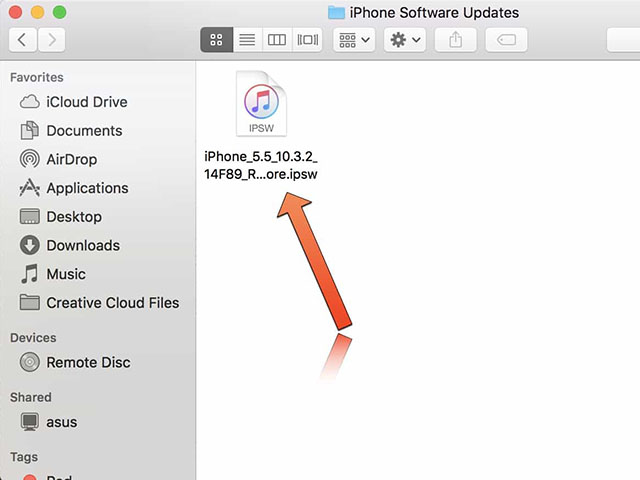Click the asus monitor icon
Image resolution: width=640 pixels, height=480 pixels.
[x=30, y=422]
